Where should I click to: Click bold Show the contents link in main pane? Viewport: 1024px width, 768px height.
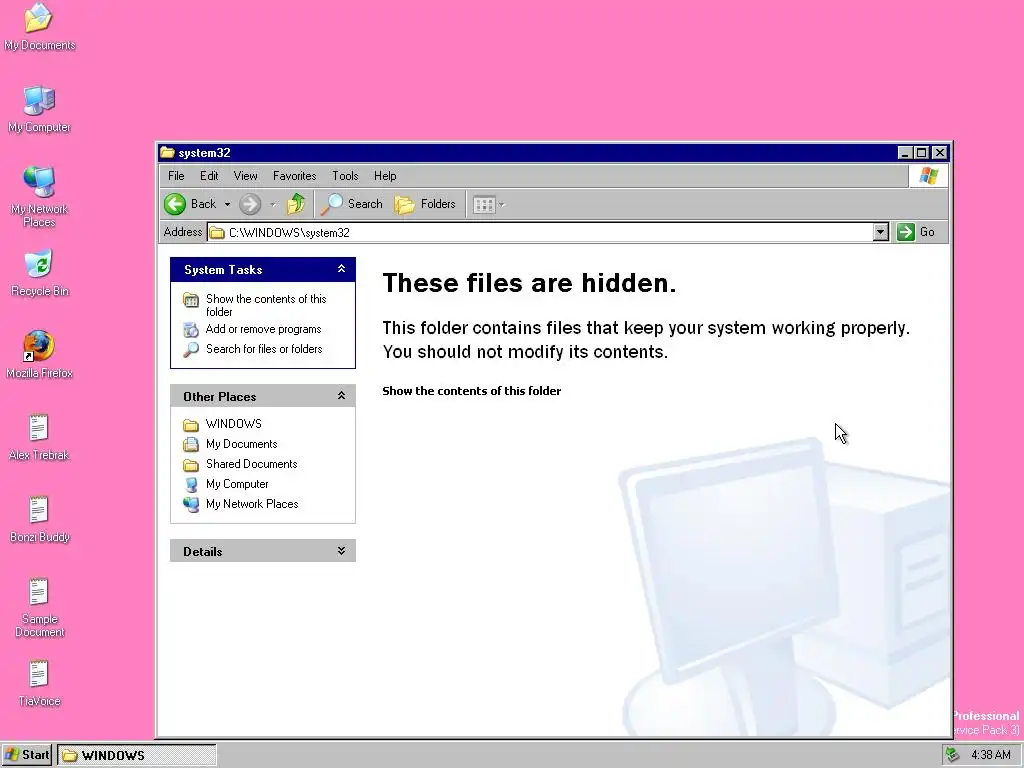pos(472,391)
